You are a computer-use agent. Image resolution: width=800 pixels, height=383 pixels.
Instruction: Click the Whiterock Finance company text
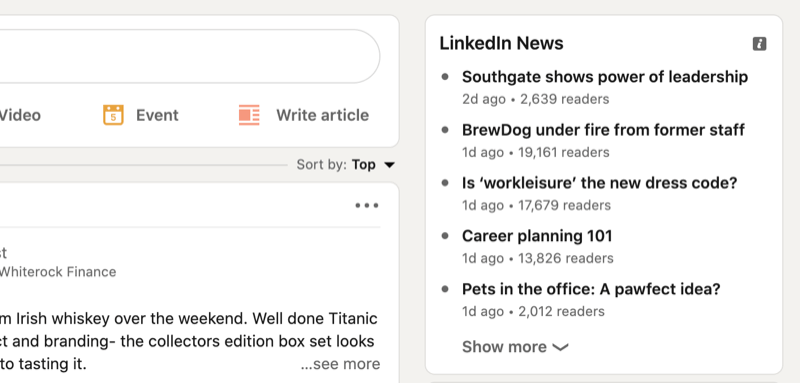coord(57,272)
